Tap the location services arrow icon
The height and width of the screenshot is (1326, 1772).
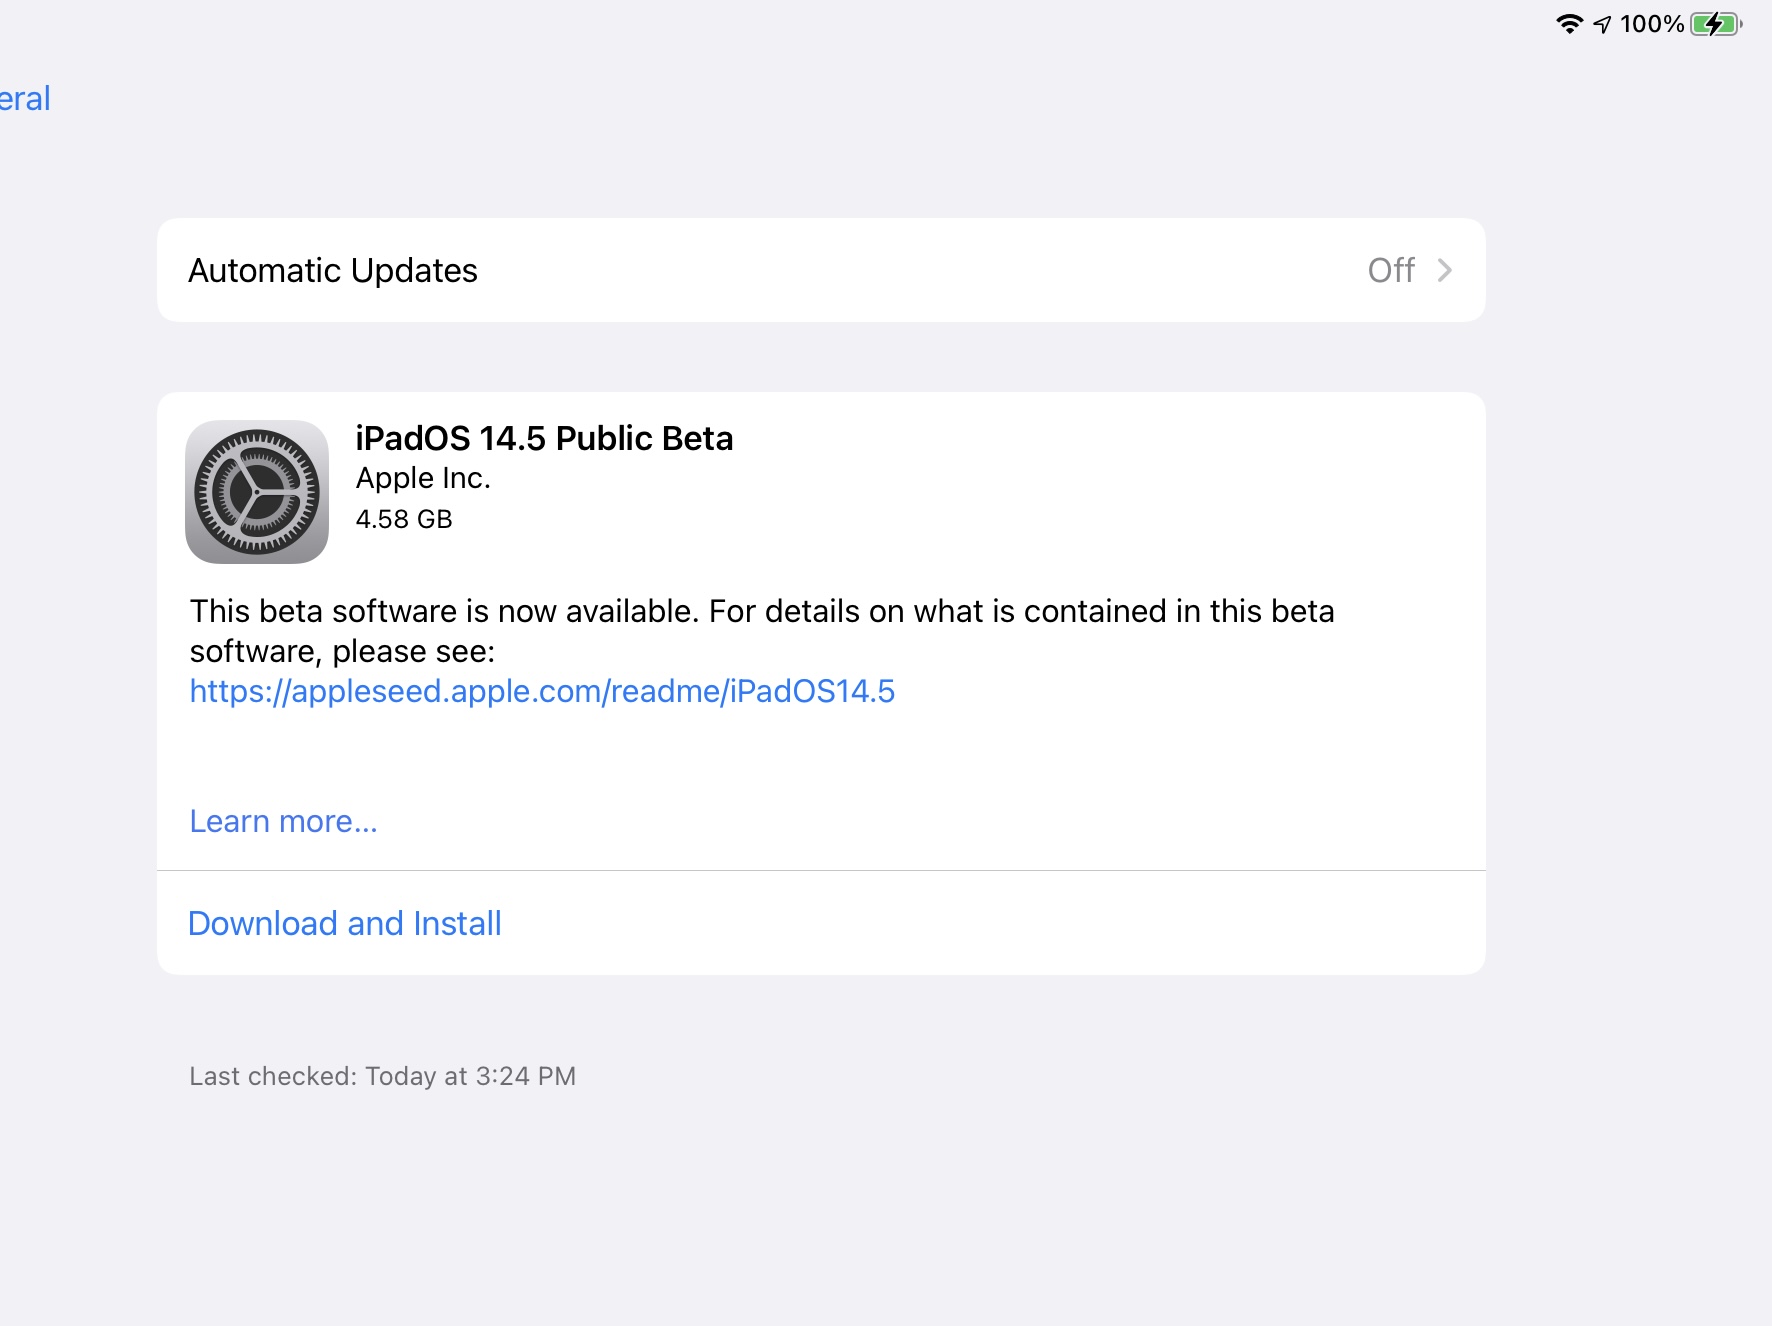(x=1602, y=24)
